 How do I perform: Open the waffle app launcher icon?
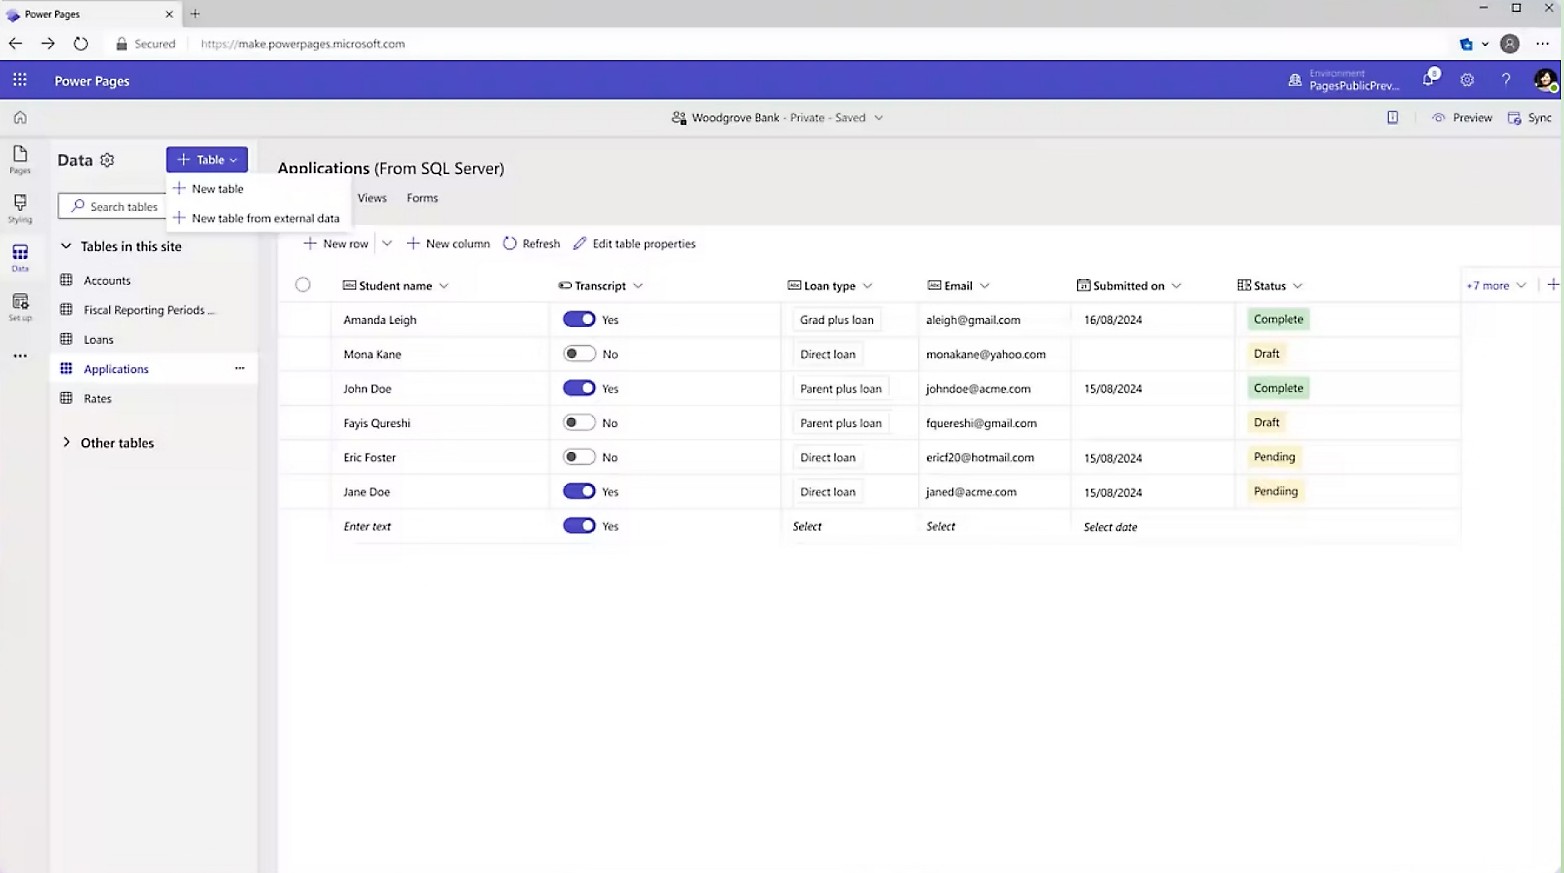coord(19,79)
